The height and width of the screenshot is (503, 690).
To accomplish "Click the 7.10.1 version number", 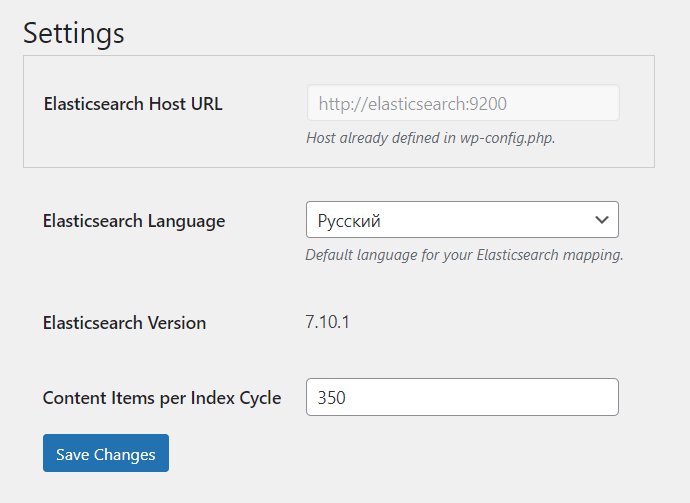I will 327,322.
